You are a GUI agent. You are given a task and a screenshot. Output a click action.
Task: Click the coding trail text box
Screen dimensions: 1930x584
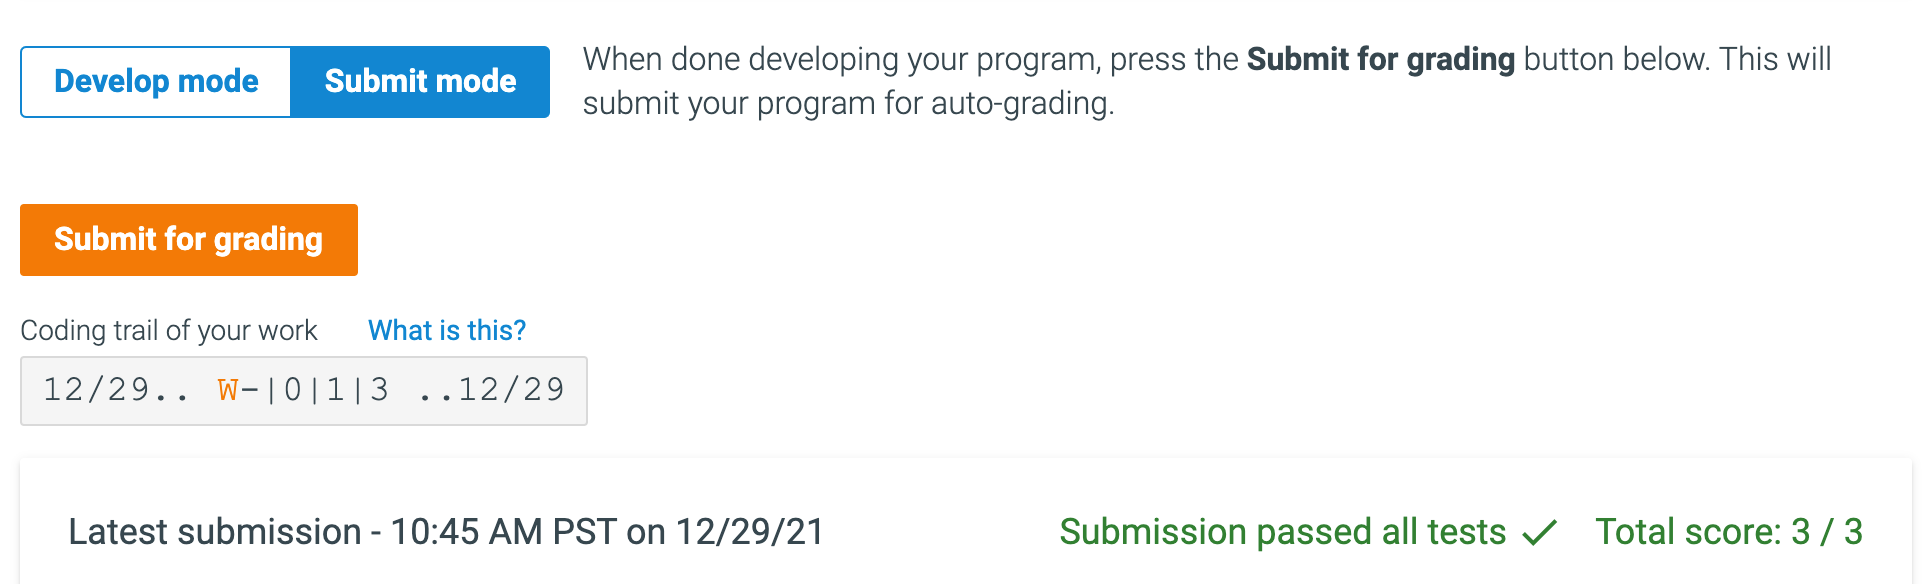coord(303,391)
